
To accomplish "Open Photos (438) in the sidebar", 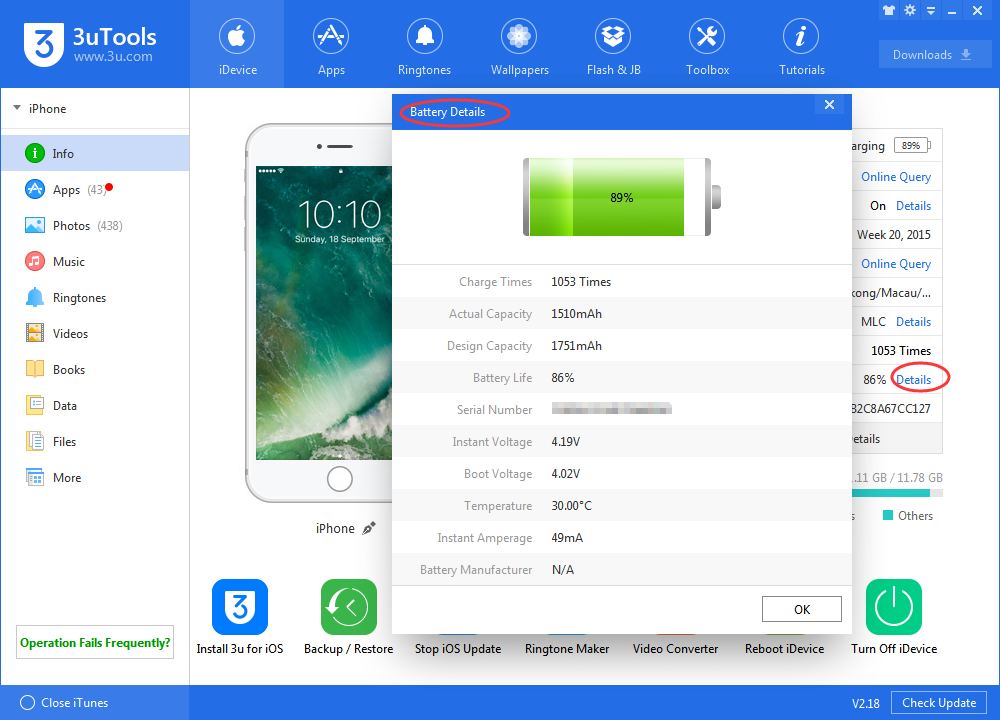I will 95,225.
